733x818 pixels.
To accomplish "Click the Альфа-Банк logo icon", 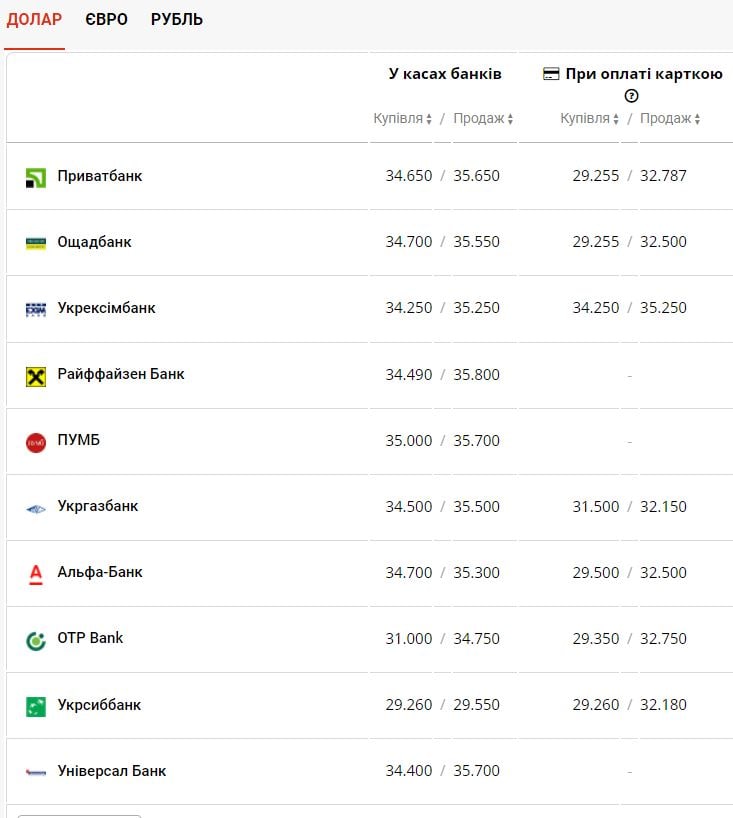I will point(36,574).
